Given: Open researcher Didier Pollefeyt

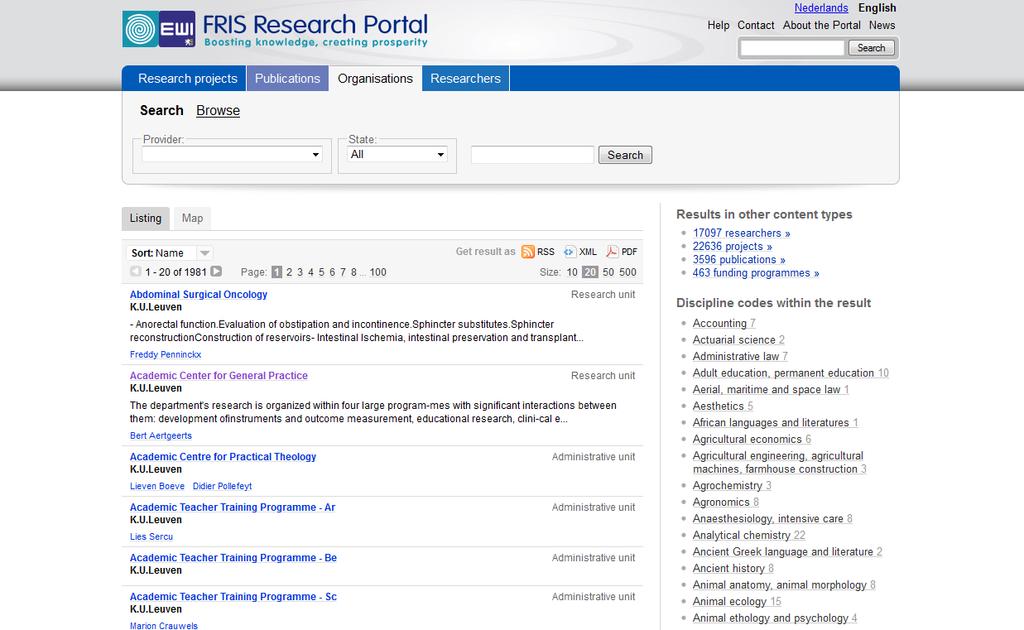Looking at the screenshot, I should point(222,486).
